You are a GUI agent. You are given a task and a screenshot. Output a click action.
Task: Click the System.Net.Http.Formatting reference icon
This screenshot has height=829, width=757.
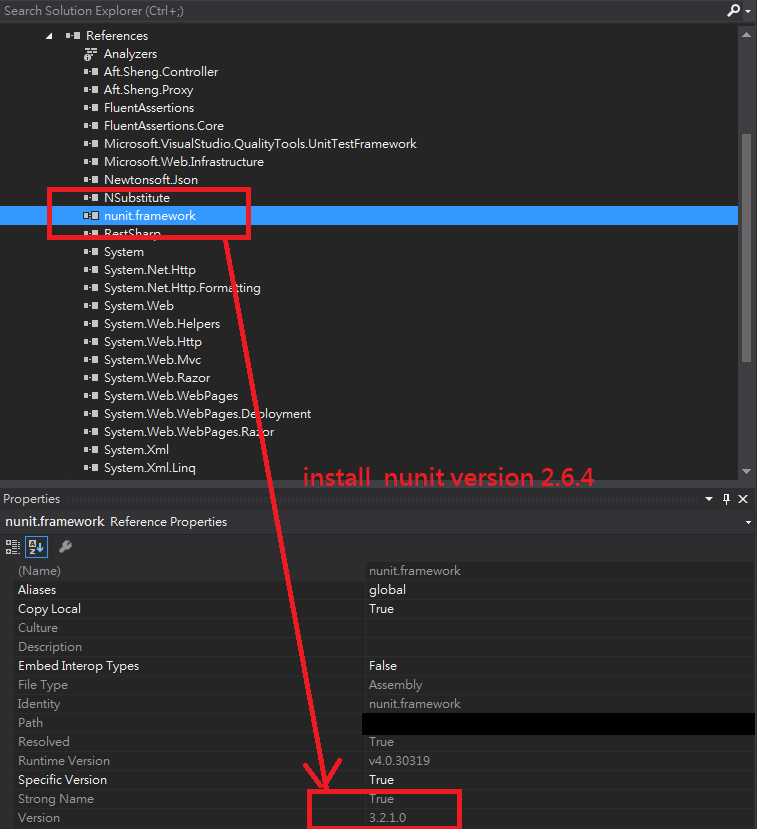coord(91,287)
